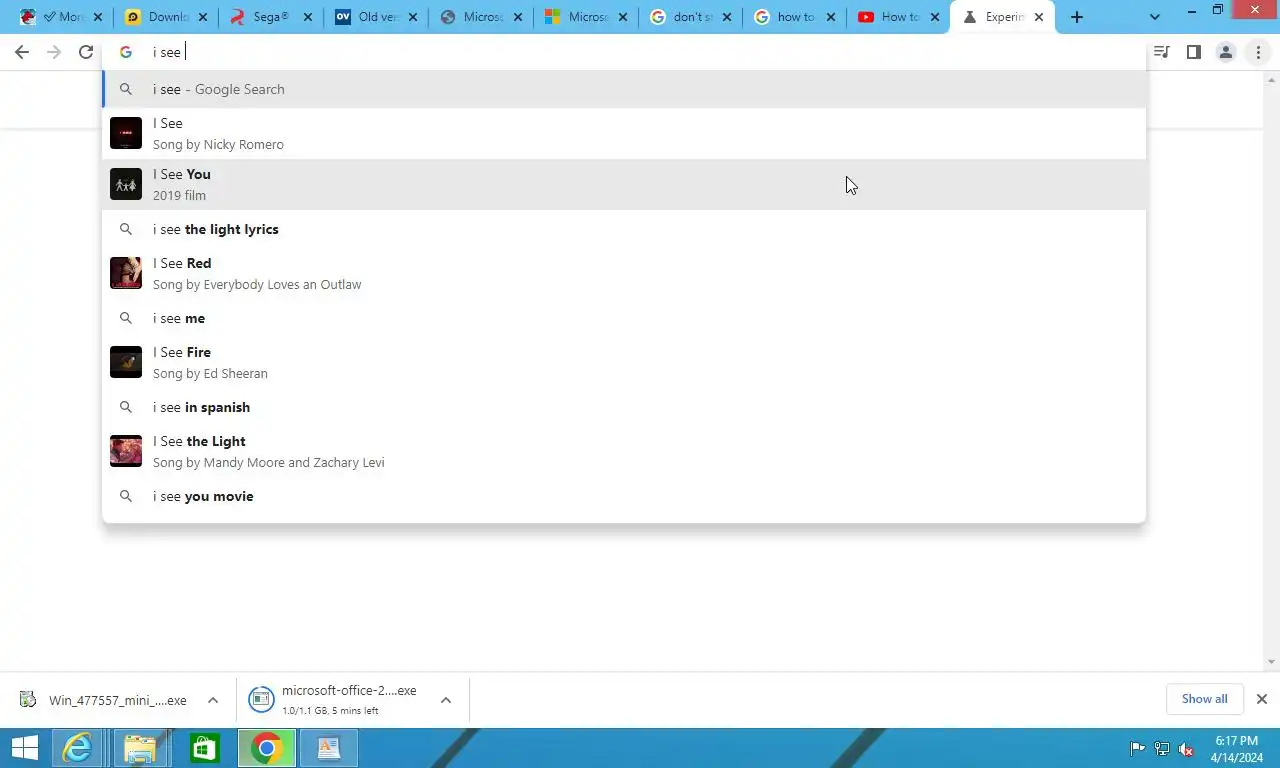1280x768 pixels.
Task: Close the Experiments tab
Action: click(1039, 17)
